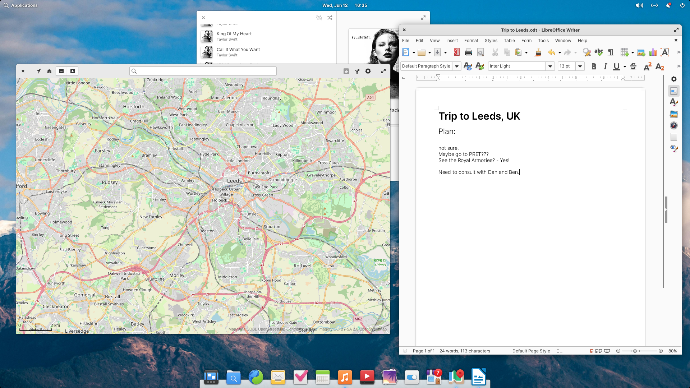This screenshot has height=388, width=690.
Task: Click the Print icon in Writer
Action: 468,52
